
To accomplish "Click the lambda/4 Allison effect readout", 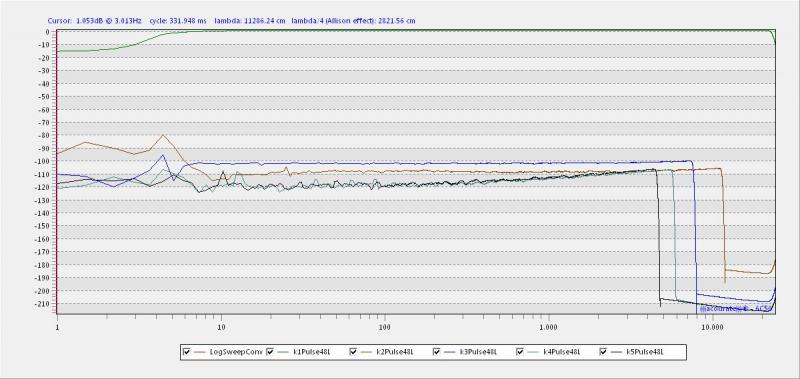I will [353, 21].
